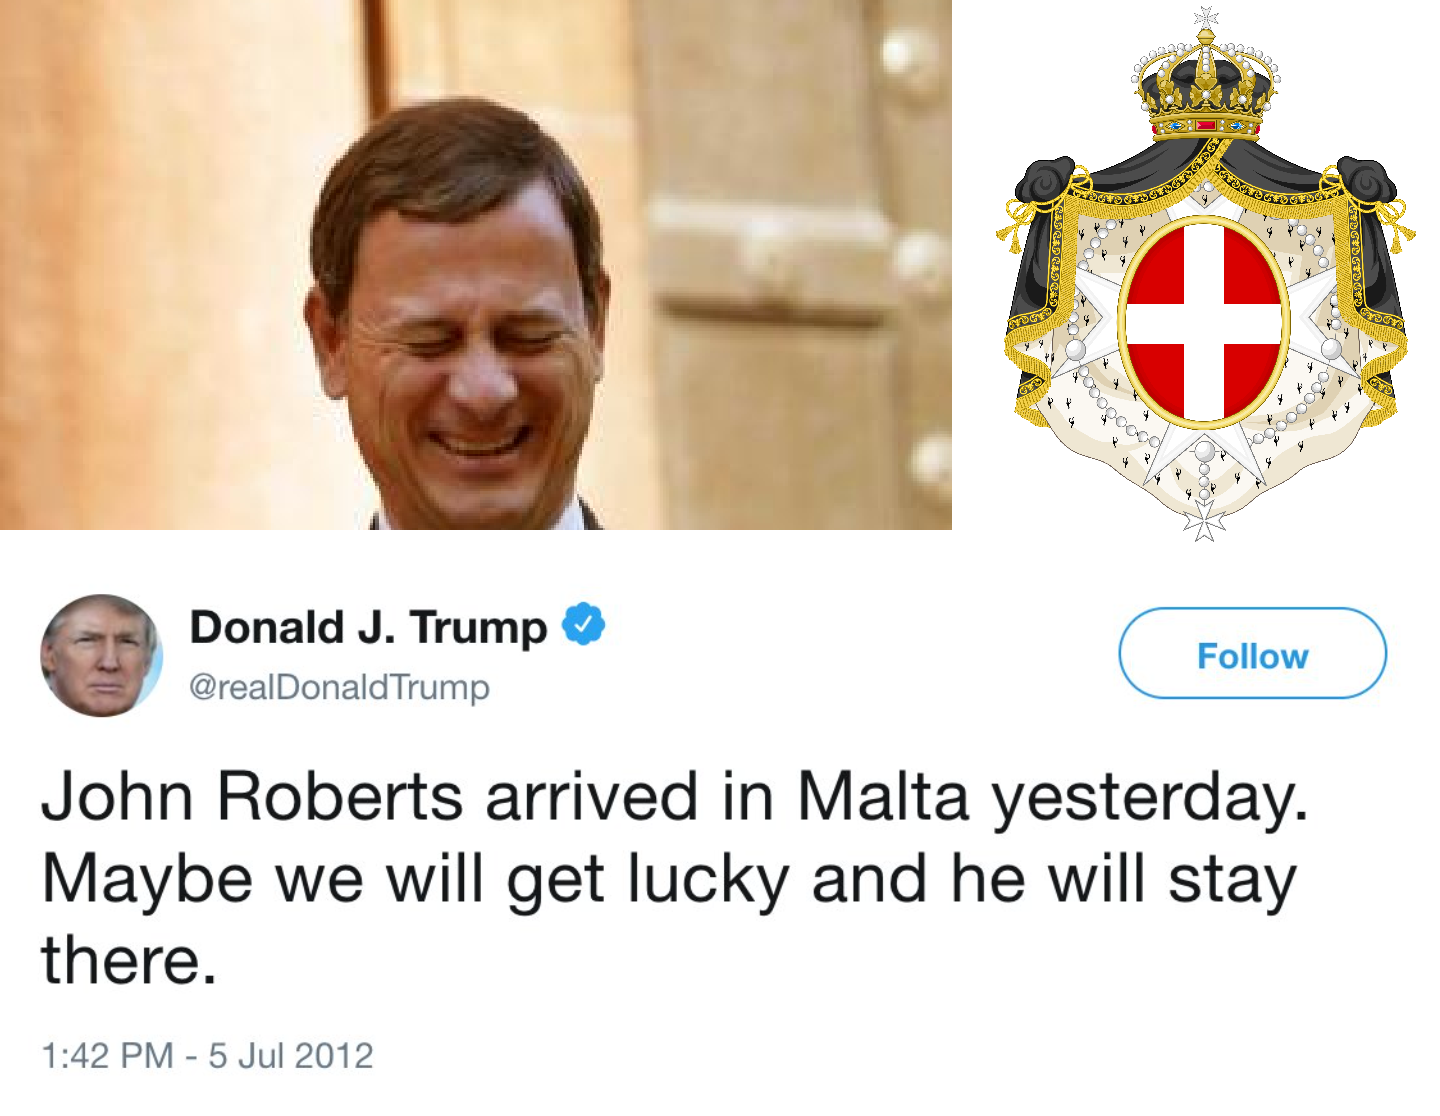Viewport: 1440px width, 1116px height.
Task: Click the red shield with white cross
Action: 1203,322
